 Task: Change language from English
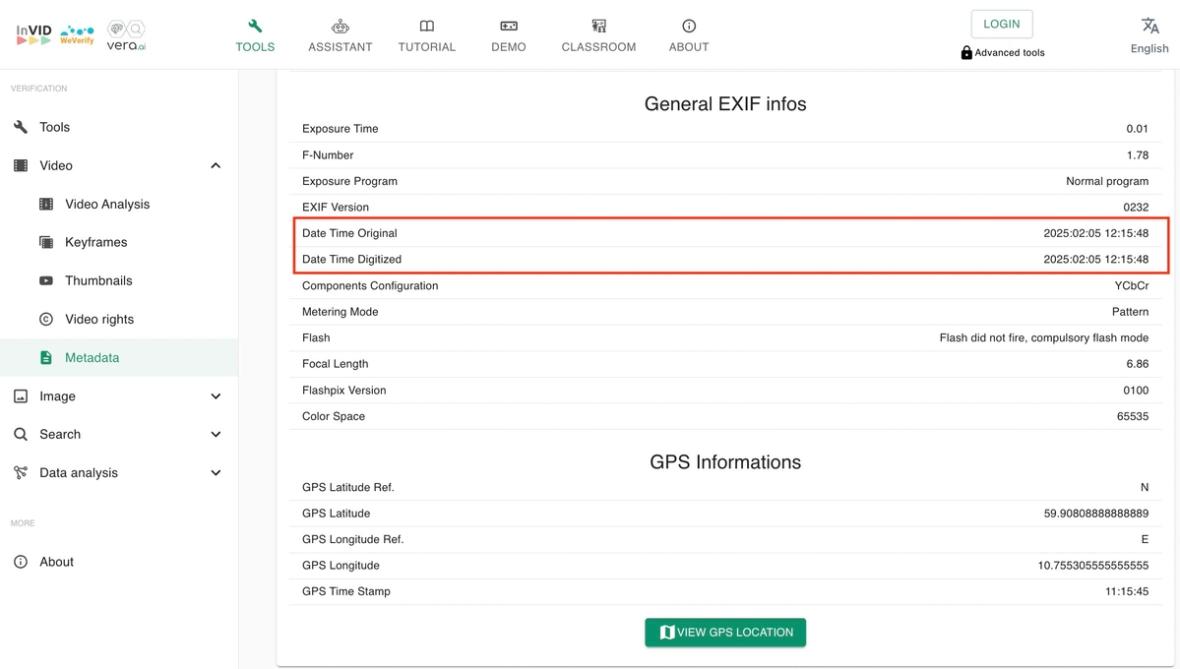point(1149,48)
